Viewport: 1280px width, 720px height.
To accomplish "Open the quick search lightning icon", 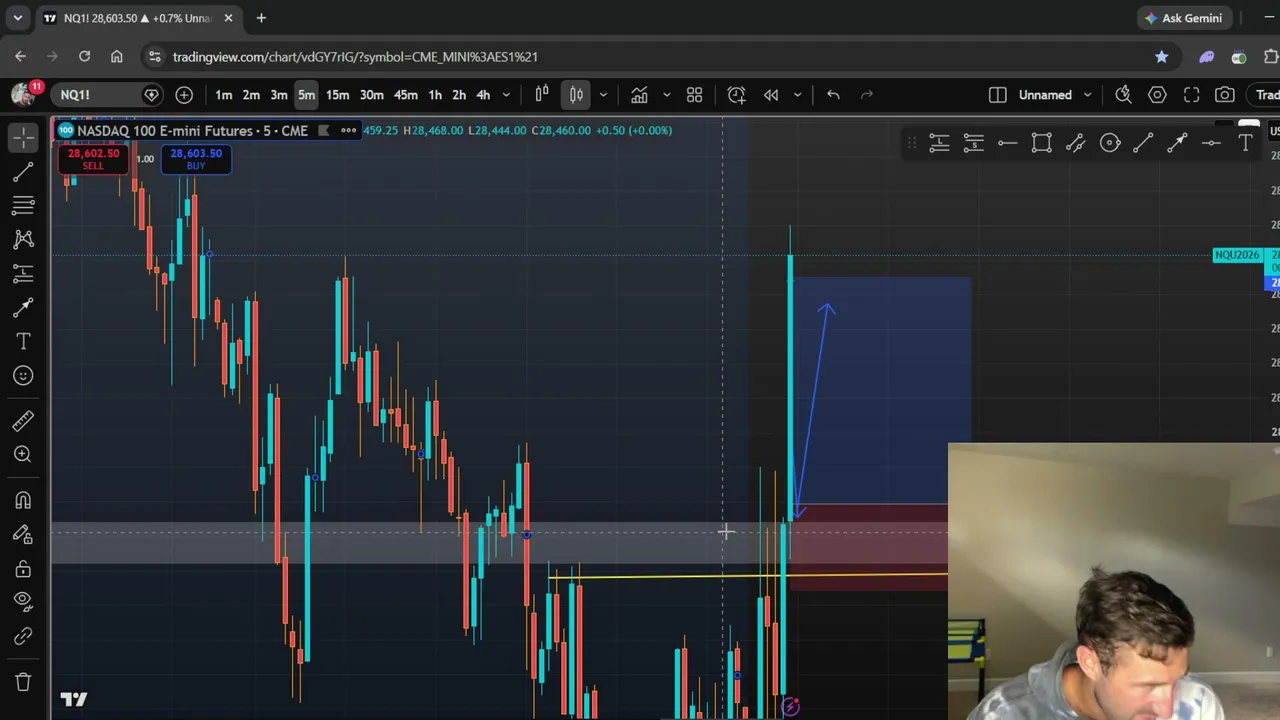I will coord(1123,95).
